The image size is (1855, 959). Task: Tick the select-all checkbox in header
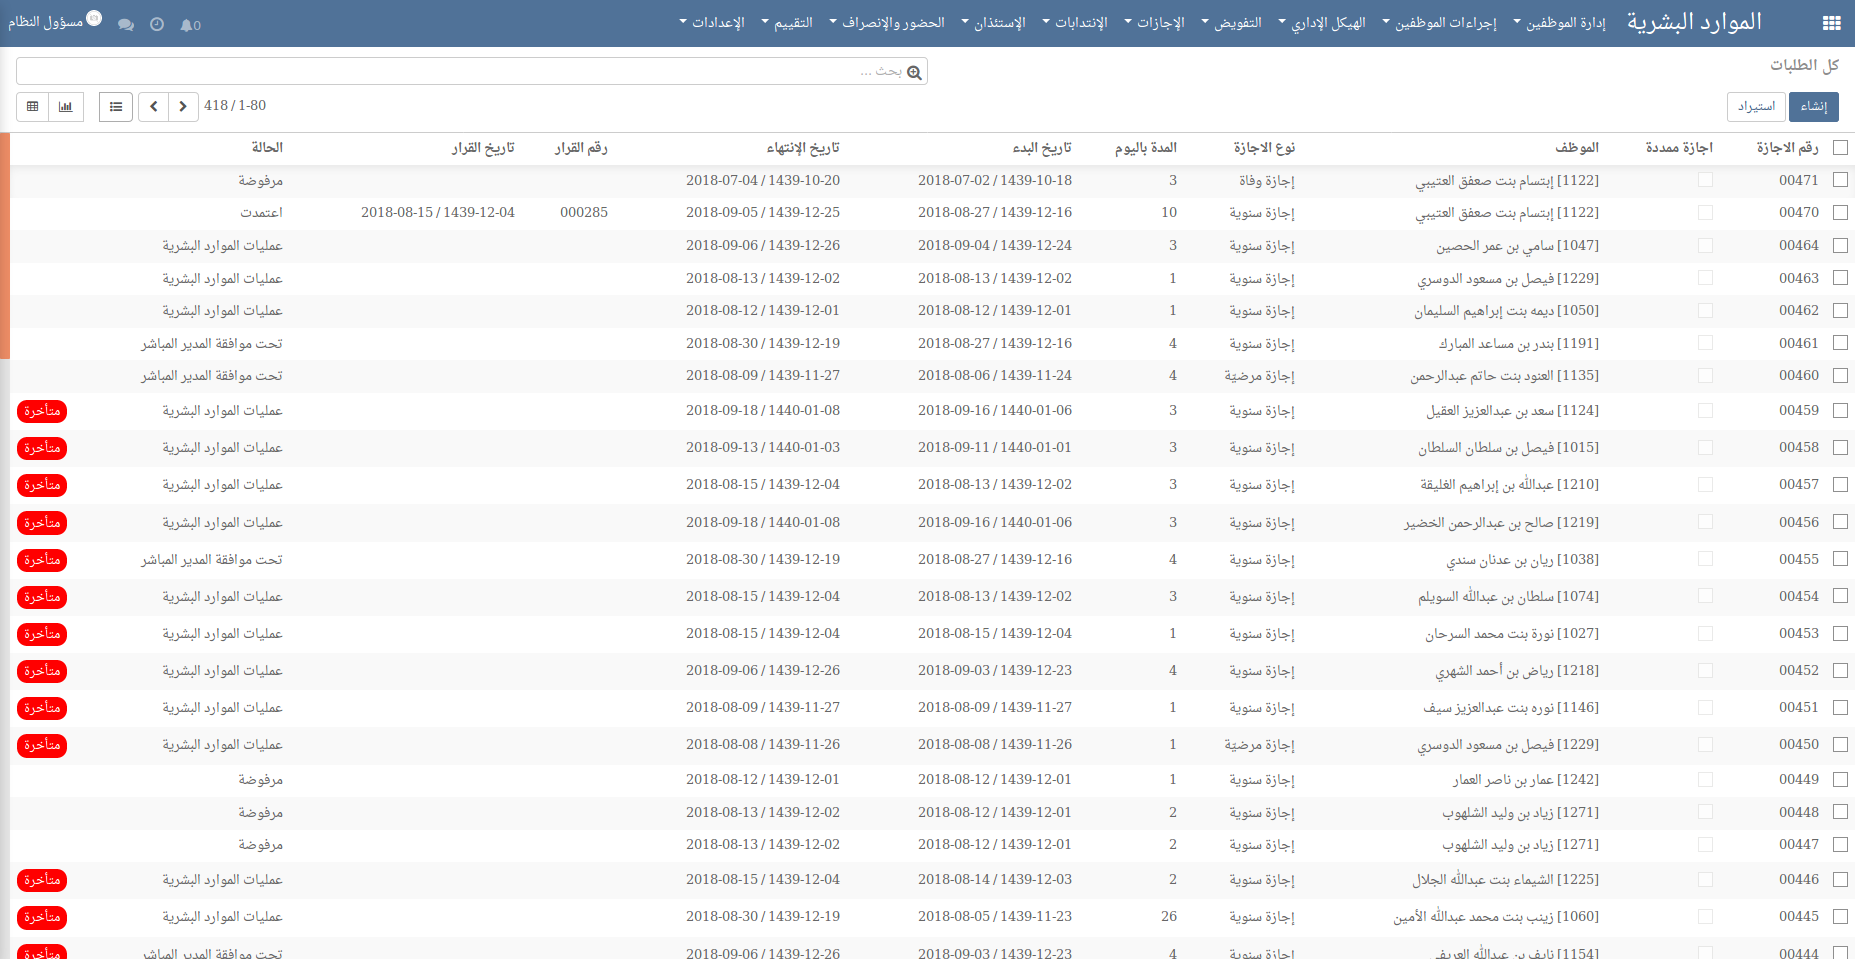click(1840, 148)
